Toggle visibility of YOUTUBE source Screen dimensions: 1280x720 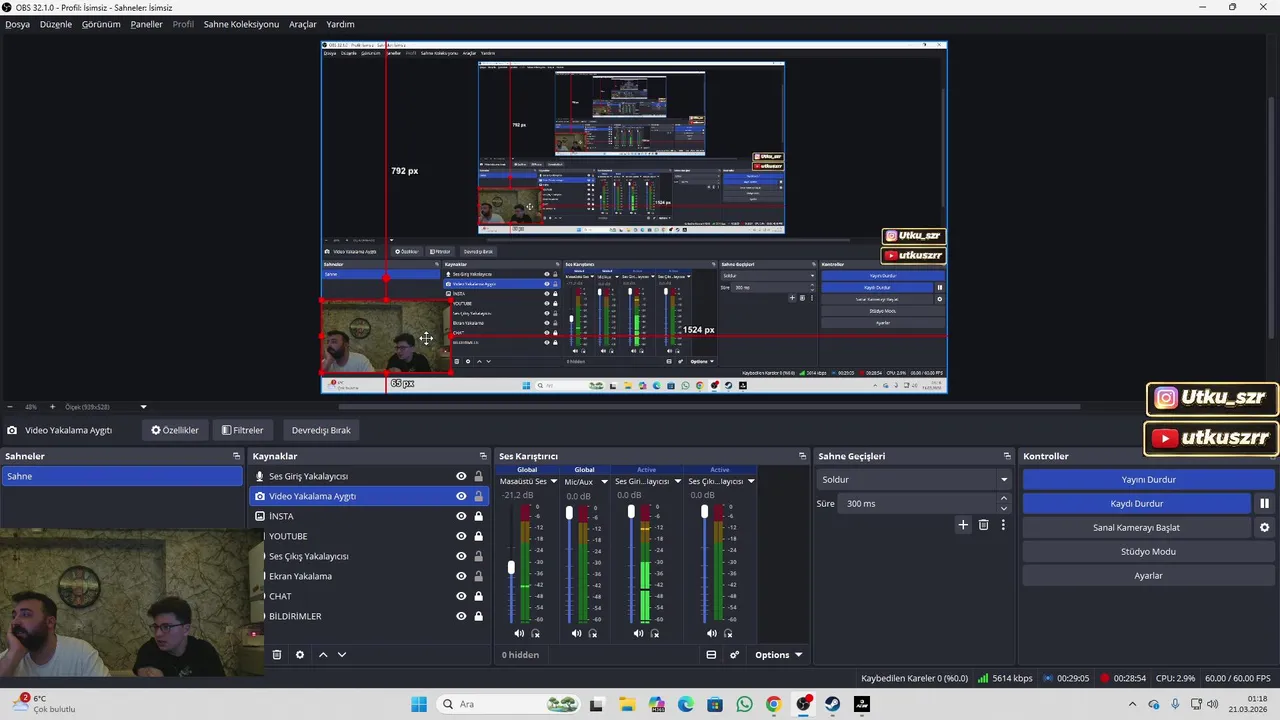tap(461, 536)
